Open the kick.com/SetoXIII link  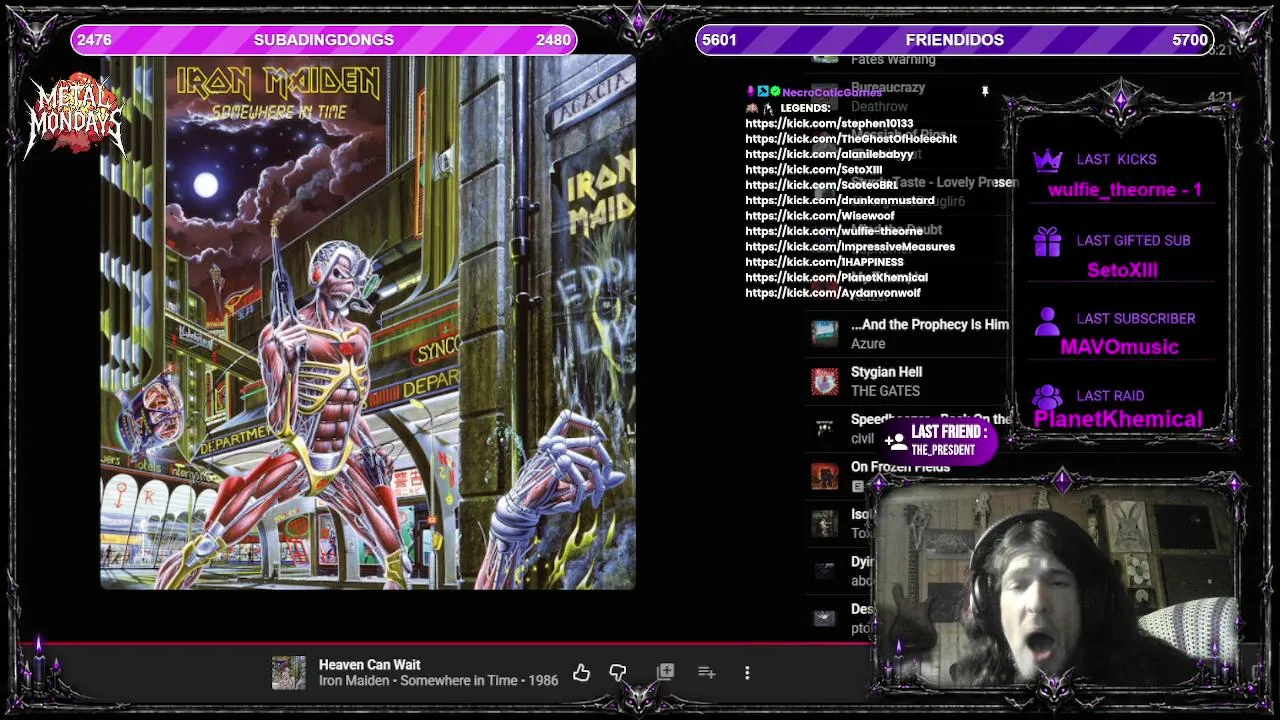click(x=813, y=170)
